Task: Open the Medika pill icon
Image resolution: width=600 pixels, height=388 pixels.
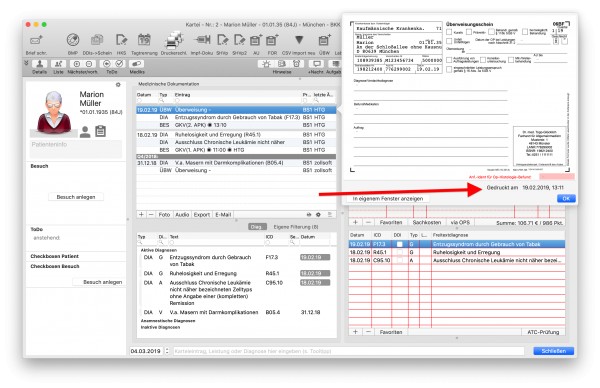Action: pos(137,64)
